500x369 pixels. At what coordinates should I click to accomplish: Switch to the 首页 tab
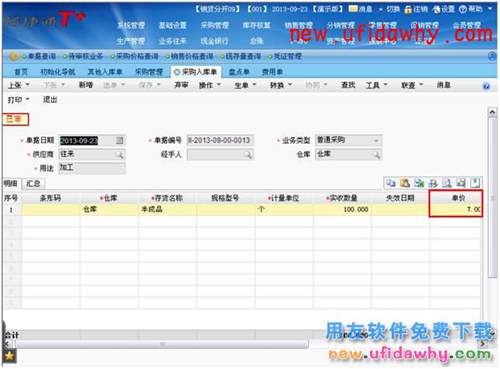click(21, 72)
